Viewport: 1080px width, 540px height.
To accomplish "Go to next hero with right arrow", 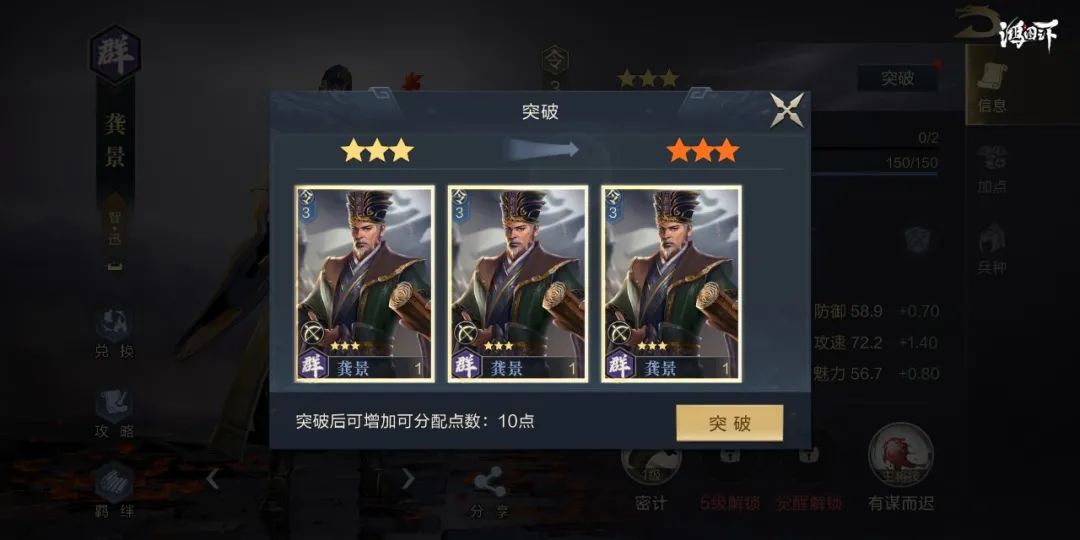I will [408, 478].
